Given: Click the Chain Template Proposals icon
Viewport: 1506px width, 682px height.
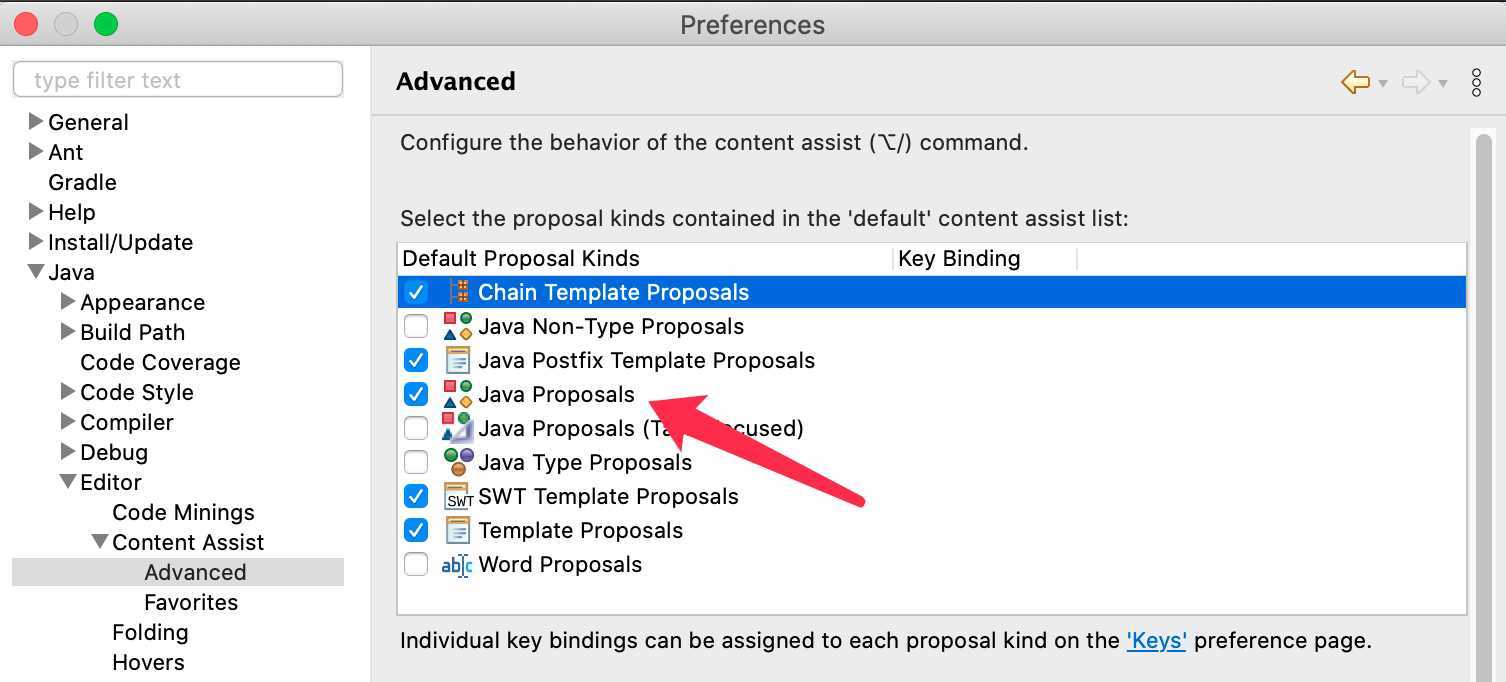Looking at the screenshot, I should click(458, 292).
